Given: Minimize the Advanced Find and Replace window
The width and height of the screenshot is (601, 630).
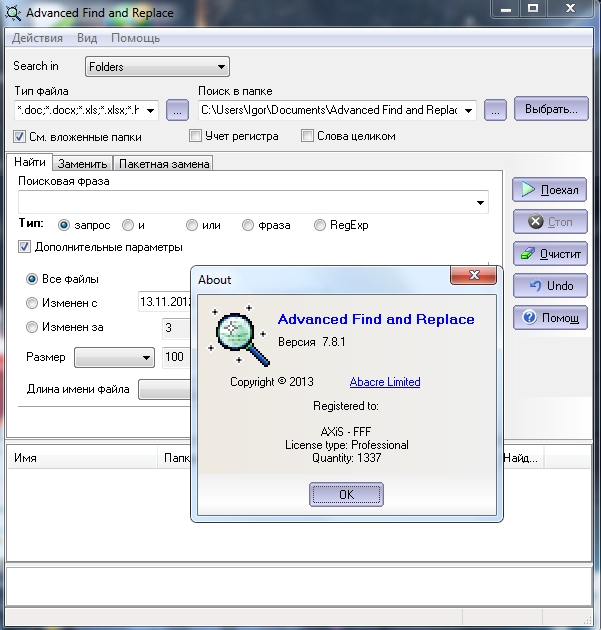Looking at the screenshot, I should click(x=506, y=8).
